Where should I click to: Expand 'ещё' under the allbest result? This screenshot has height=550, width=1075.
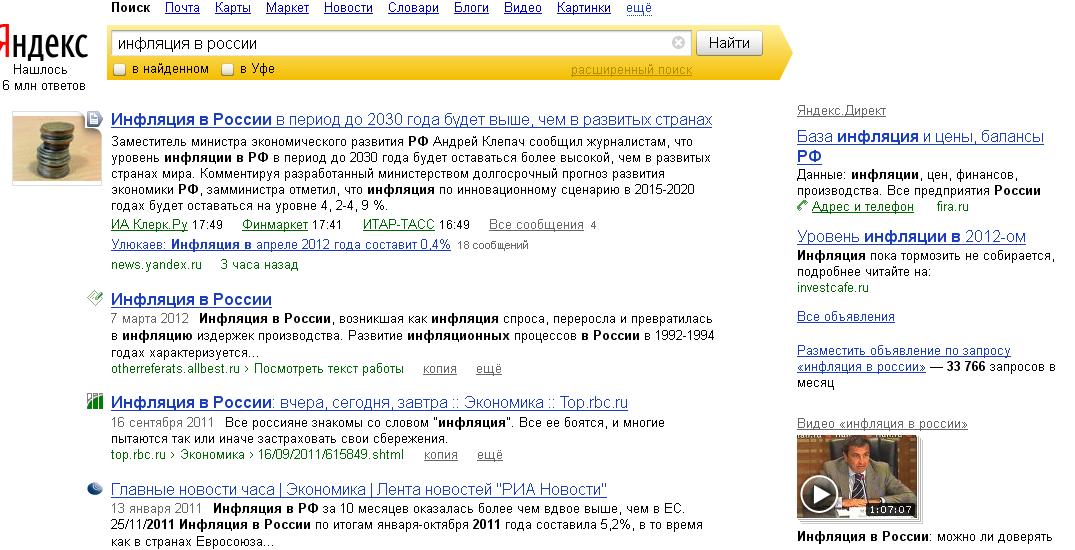point(489,369)
